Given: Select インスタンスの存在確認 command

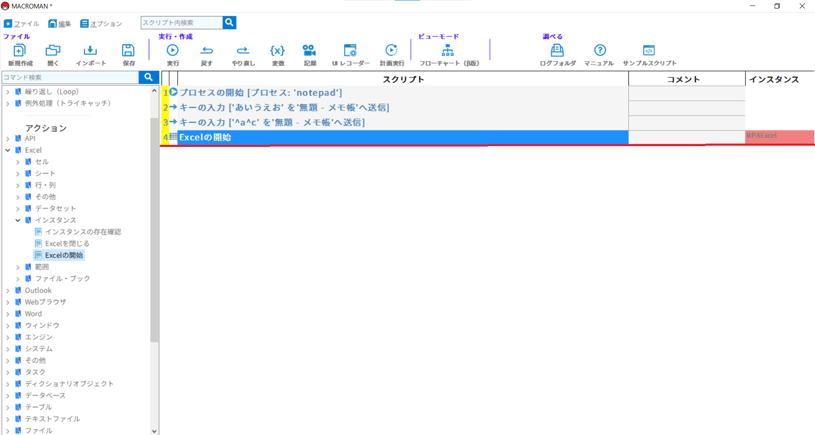Looking at the screenshot, I should tap(83, 232).
